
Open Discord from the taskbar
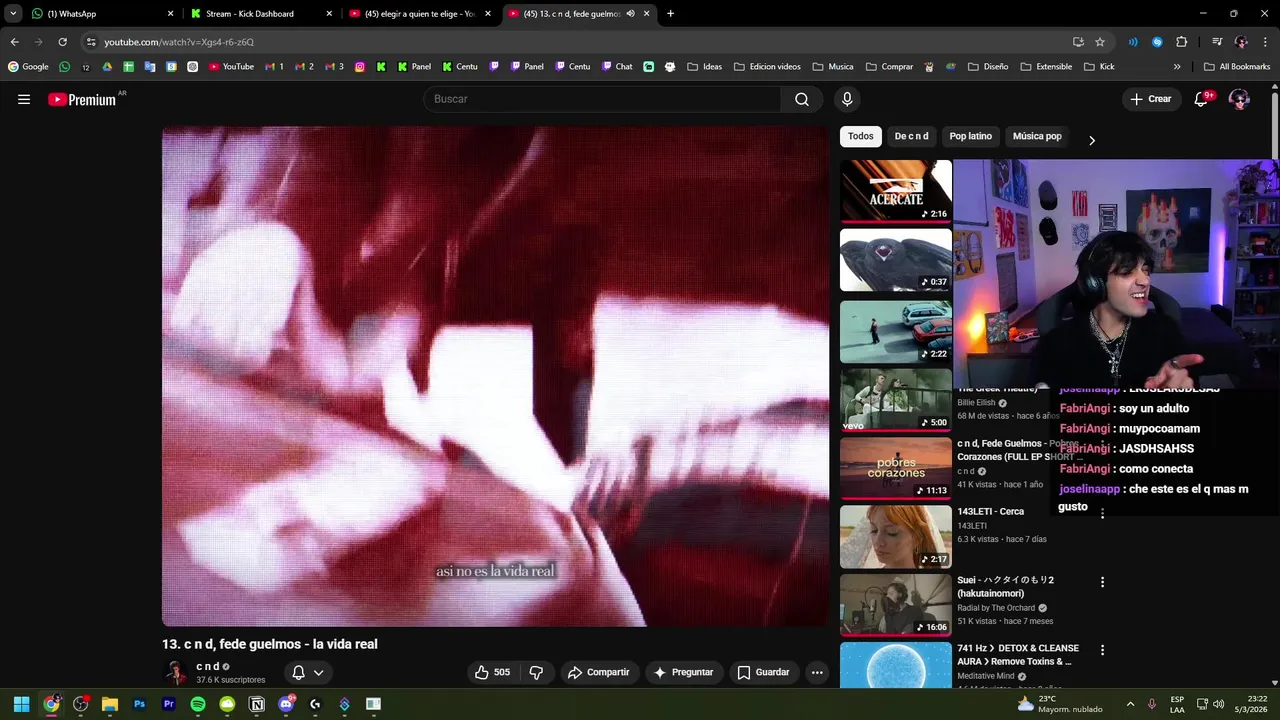pyautogui.click(x=286, y=704)
